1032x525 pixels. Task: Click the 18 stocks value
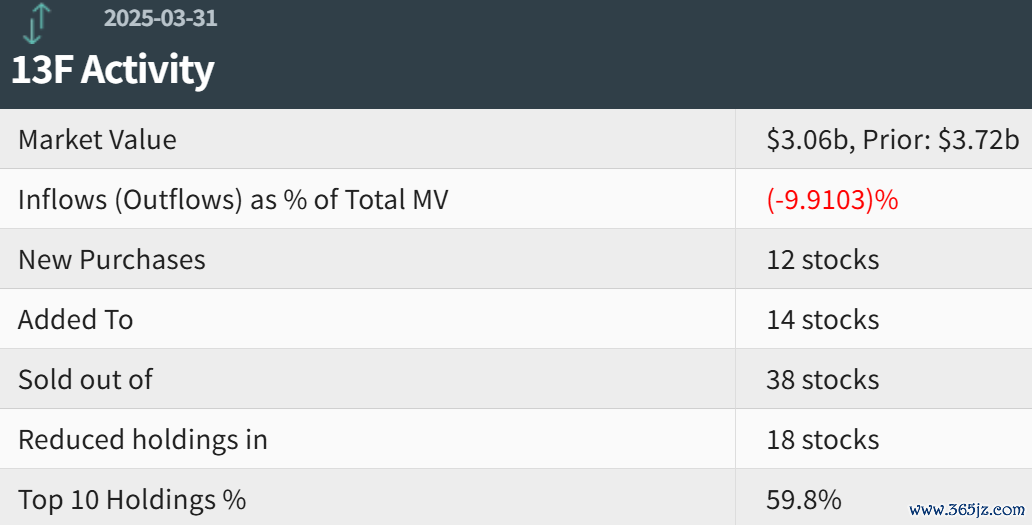[823, 440]
